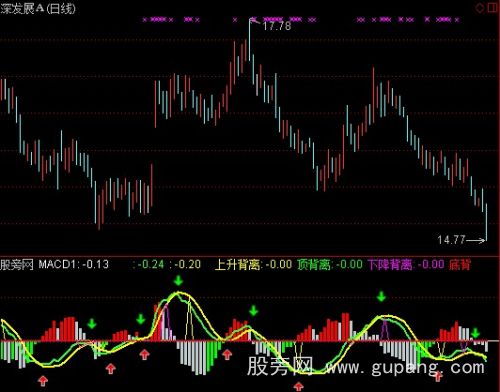The width and height of the screenshot is (500, 392).
Task: Click the rightmost green down arrow in MACD panel
Action: (x=475, y=333)
